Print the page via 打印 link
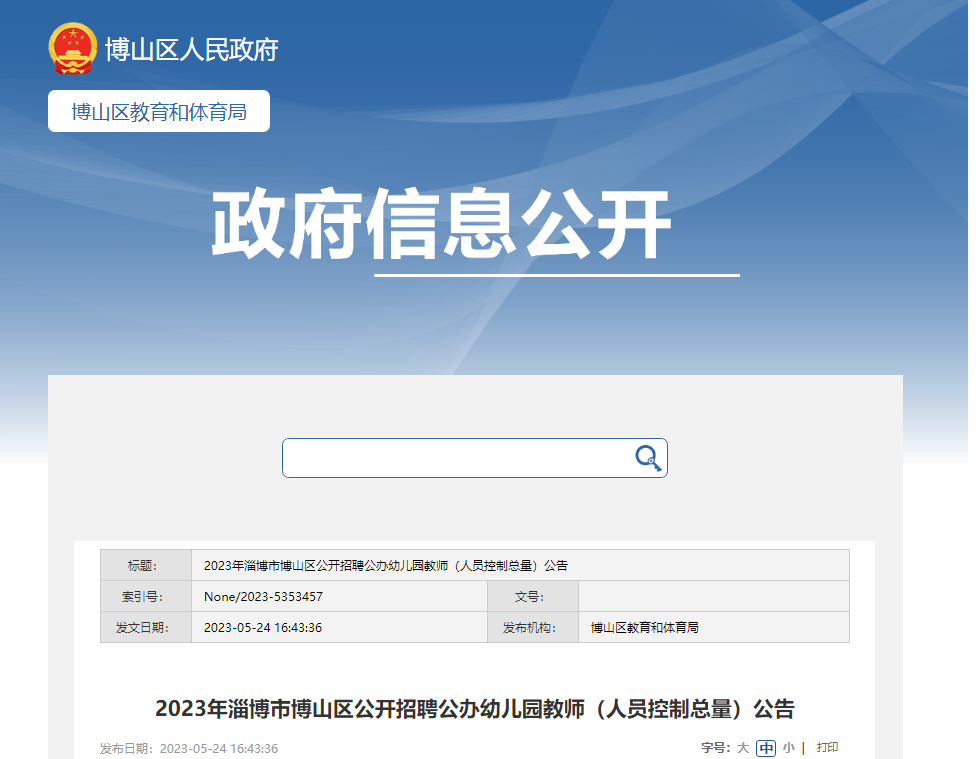This screenshot has width=980, height=759. (x=827, y=748)
